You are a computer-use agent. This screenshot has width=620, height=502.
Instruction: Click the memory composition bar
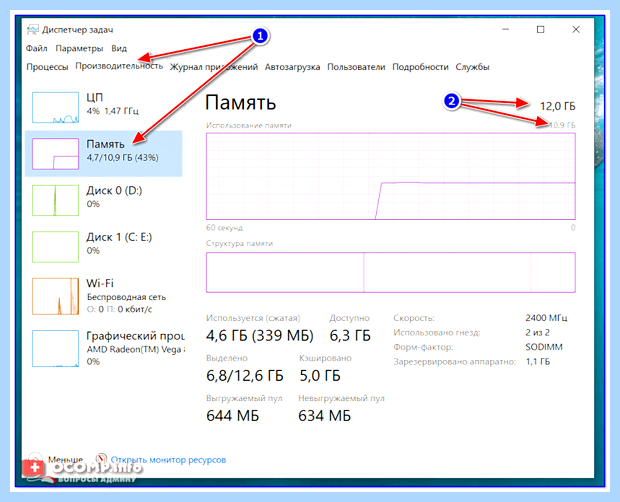[391, 272]
